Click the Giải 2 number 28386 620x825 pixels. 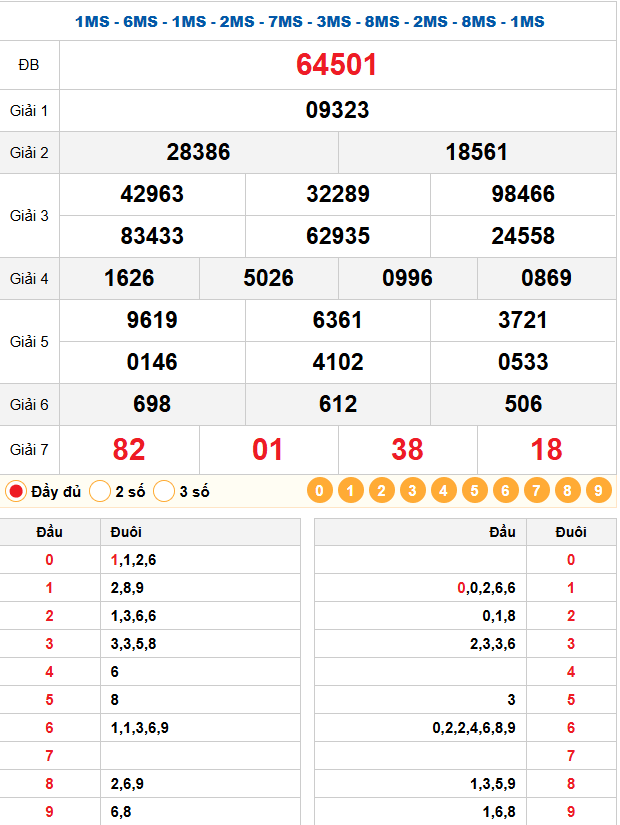click(x=198, y=152)
